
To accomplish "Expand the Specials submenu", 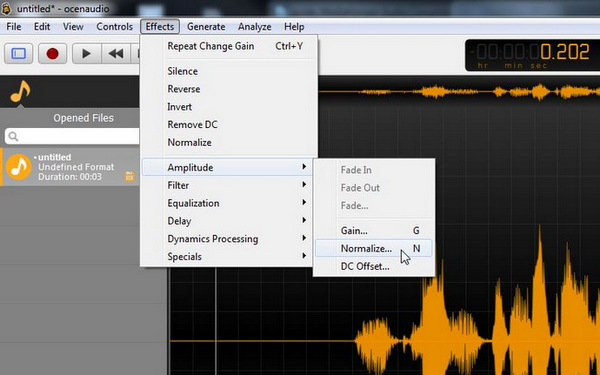I will click(227, 256).
